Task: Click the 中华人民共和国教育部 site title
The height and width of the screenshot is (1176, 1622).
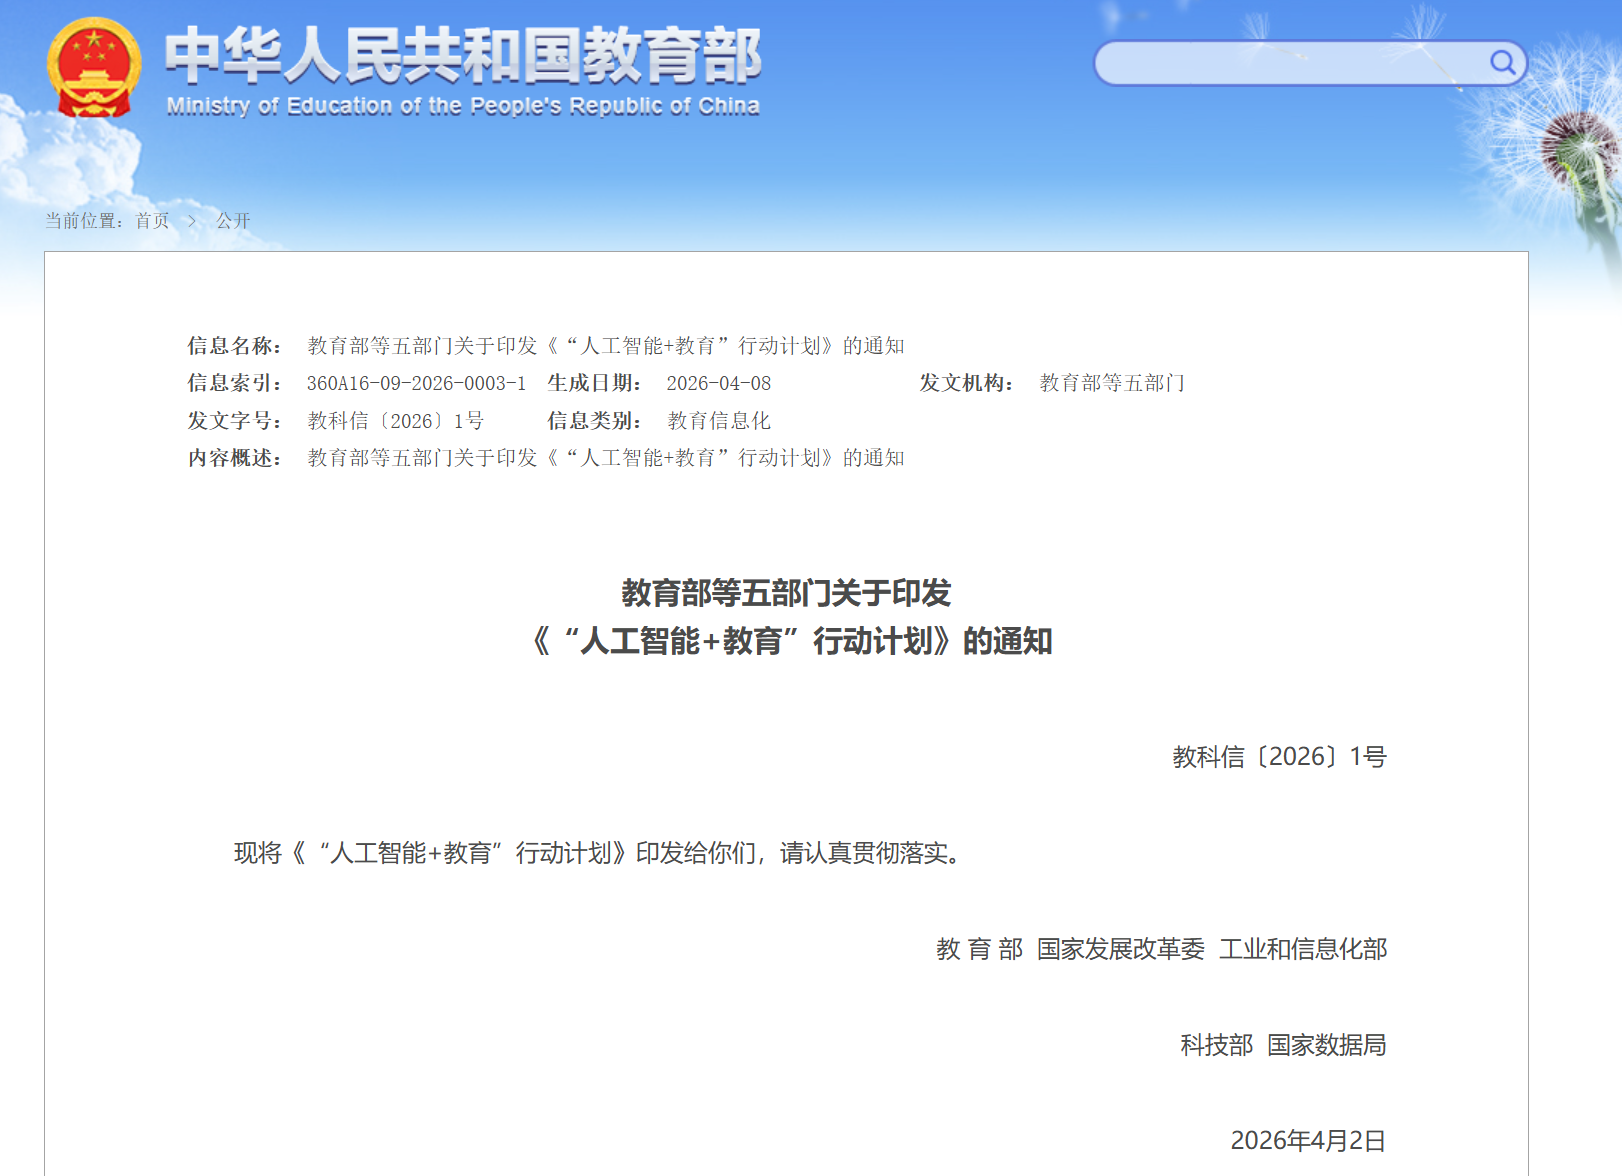Action: coord(463,55)
